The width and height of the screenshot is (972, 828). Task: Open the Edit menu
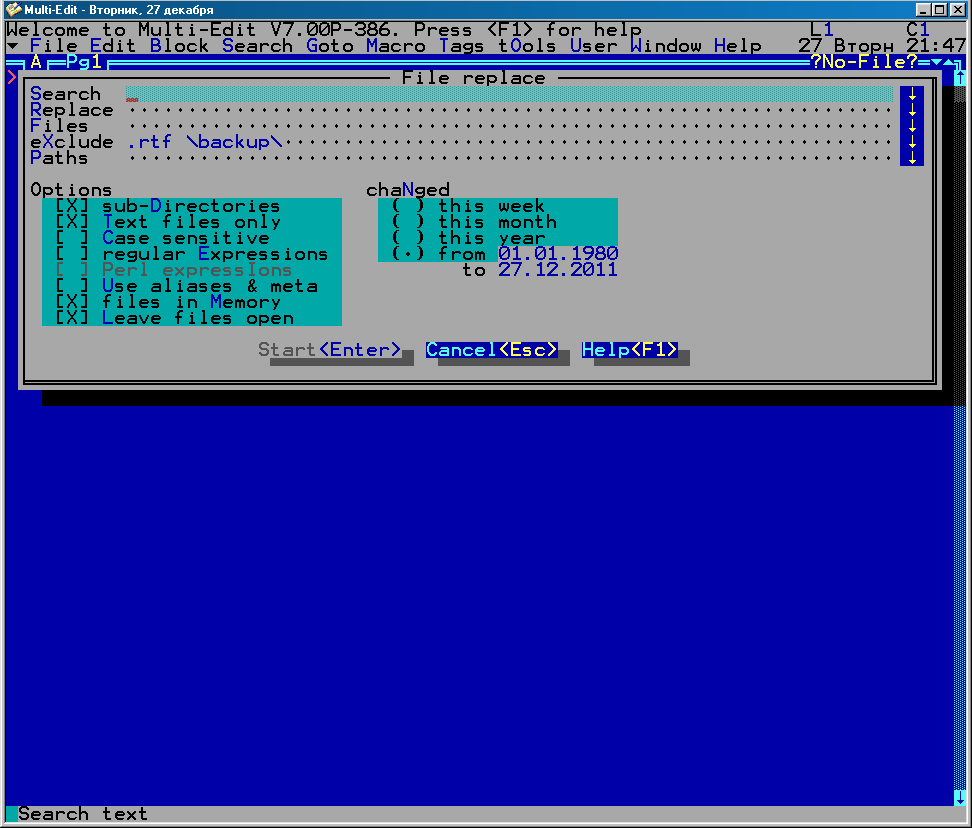click(113, 46)
